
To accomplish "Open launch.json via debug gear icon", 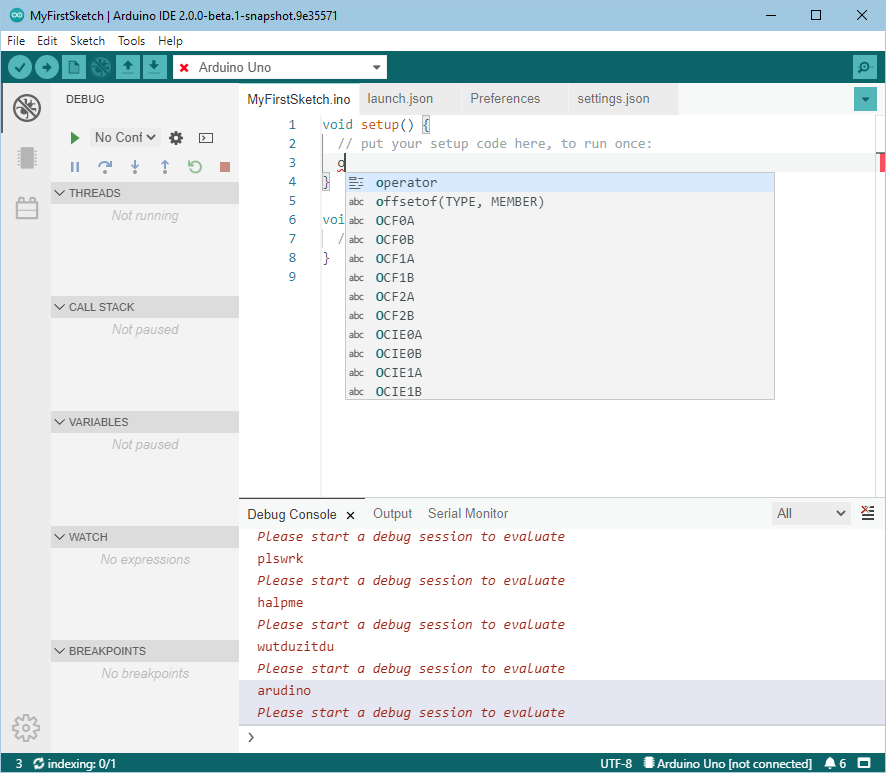I will [176, 138].
